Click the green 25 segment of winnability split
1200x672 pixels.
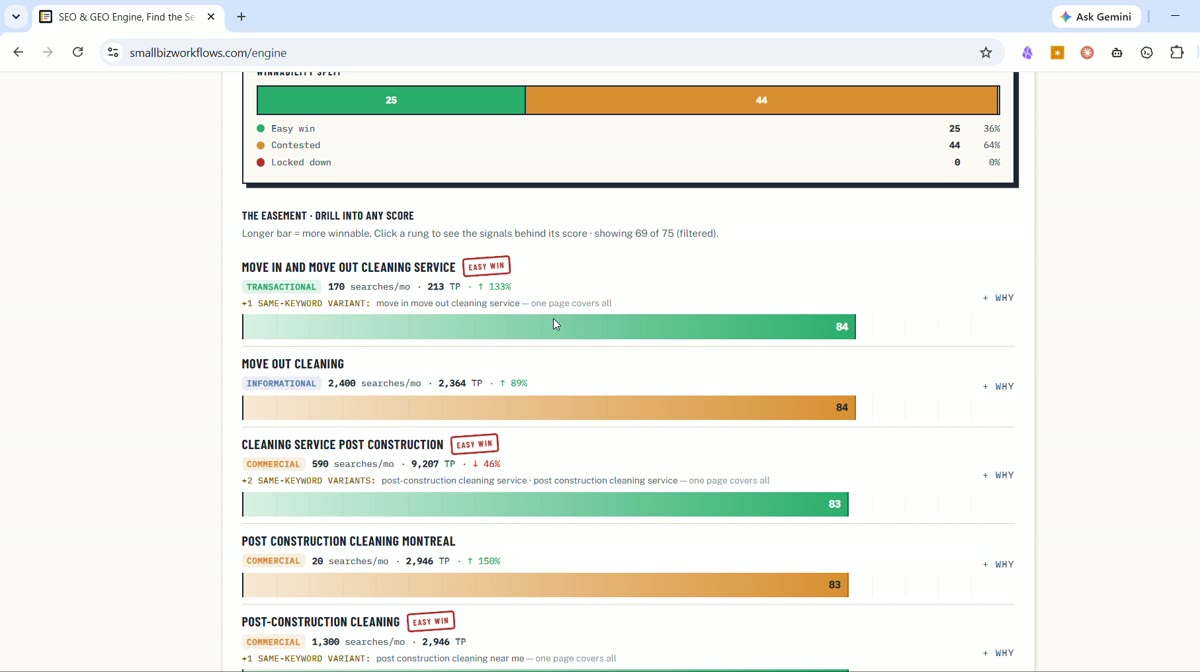(x=391, y=100)
